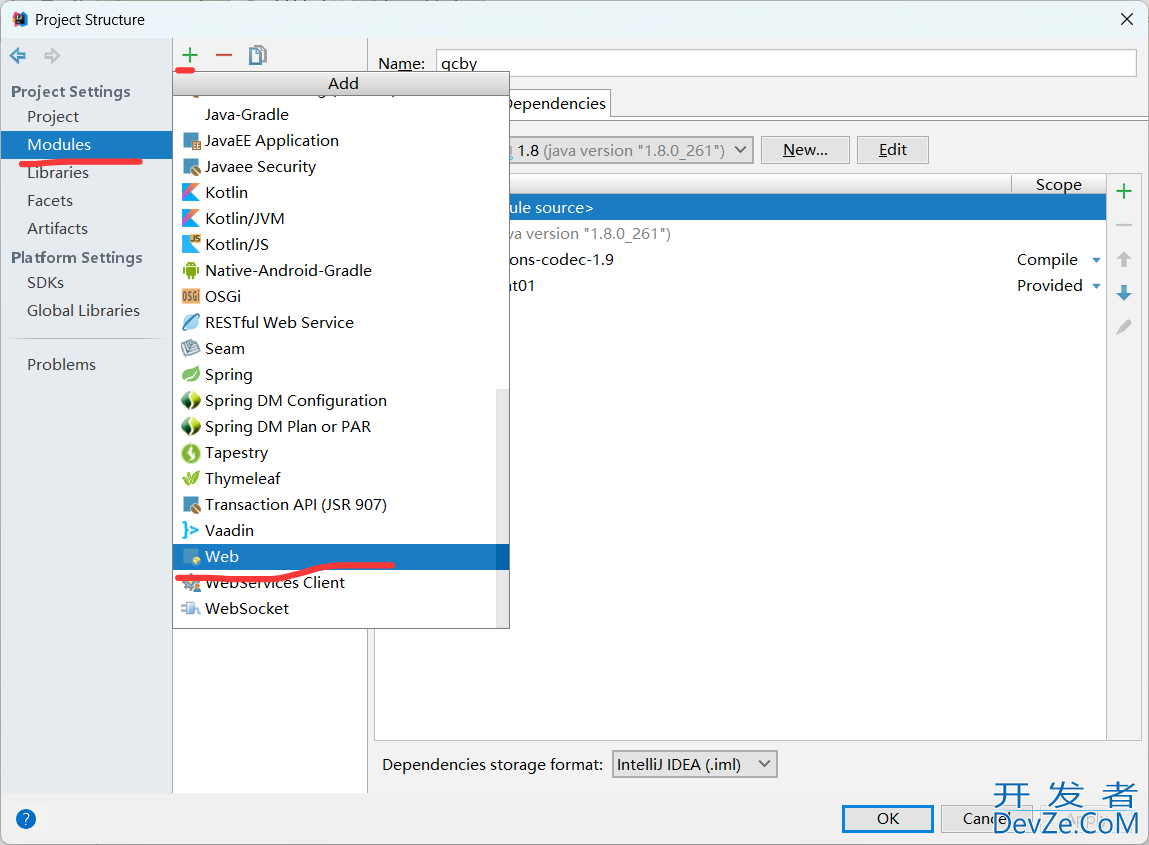Screen dimensions: 1149x845
Task: Select Java-Gradle from the Add menu
Action: pyautogui.click(x=341, y=115)
